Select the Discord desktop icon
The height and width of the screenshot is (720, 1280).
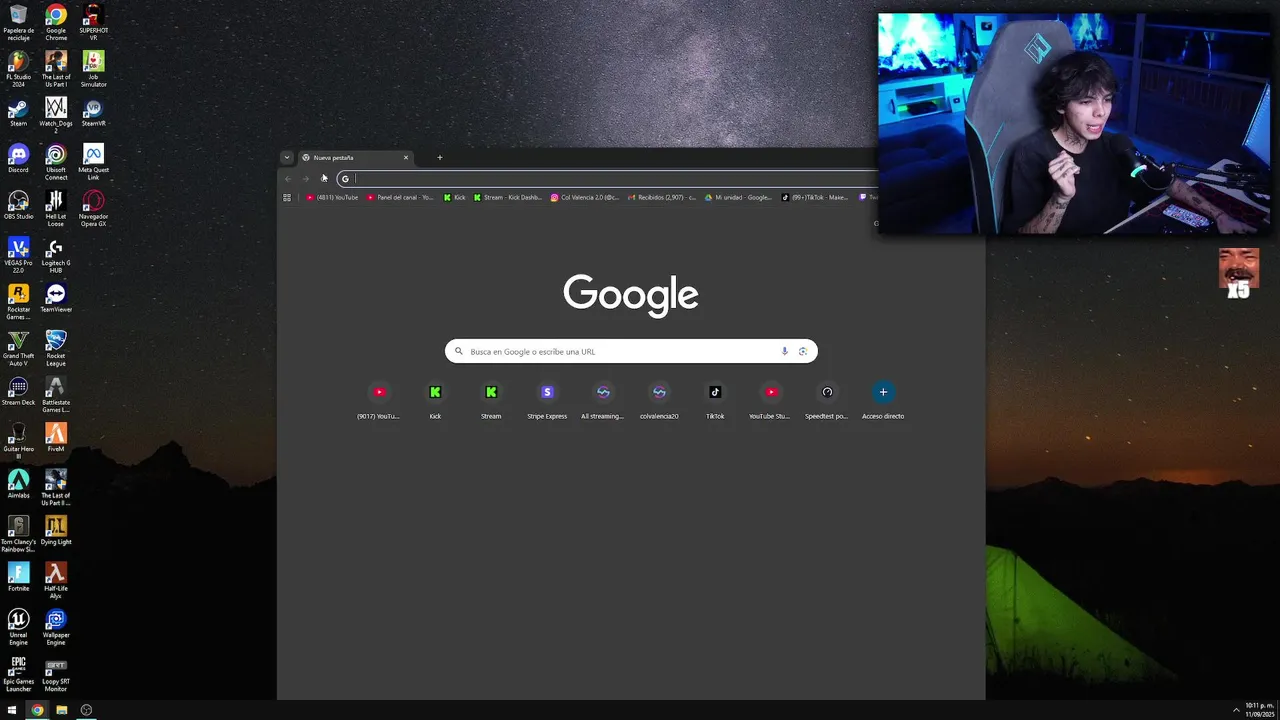tap(18, 159)
